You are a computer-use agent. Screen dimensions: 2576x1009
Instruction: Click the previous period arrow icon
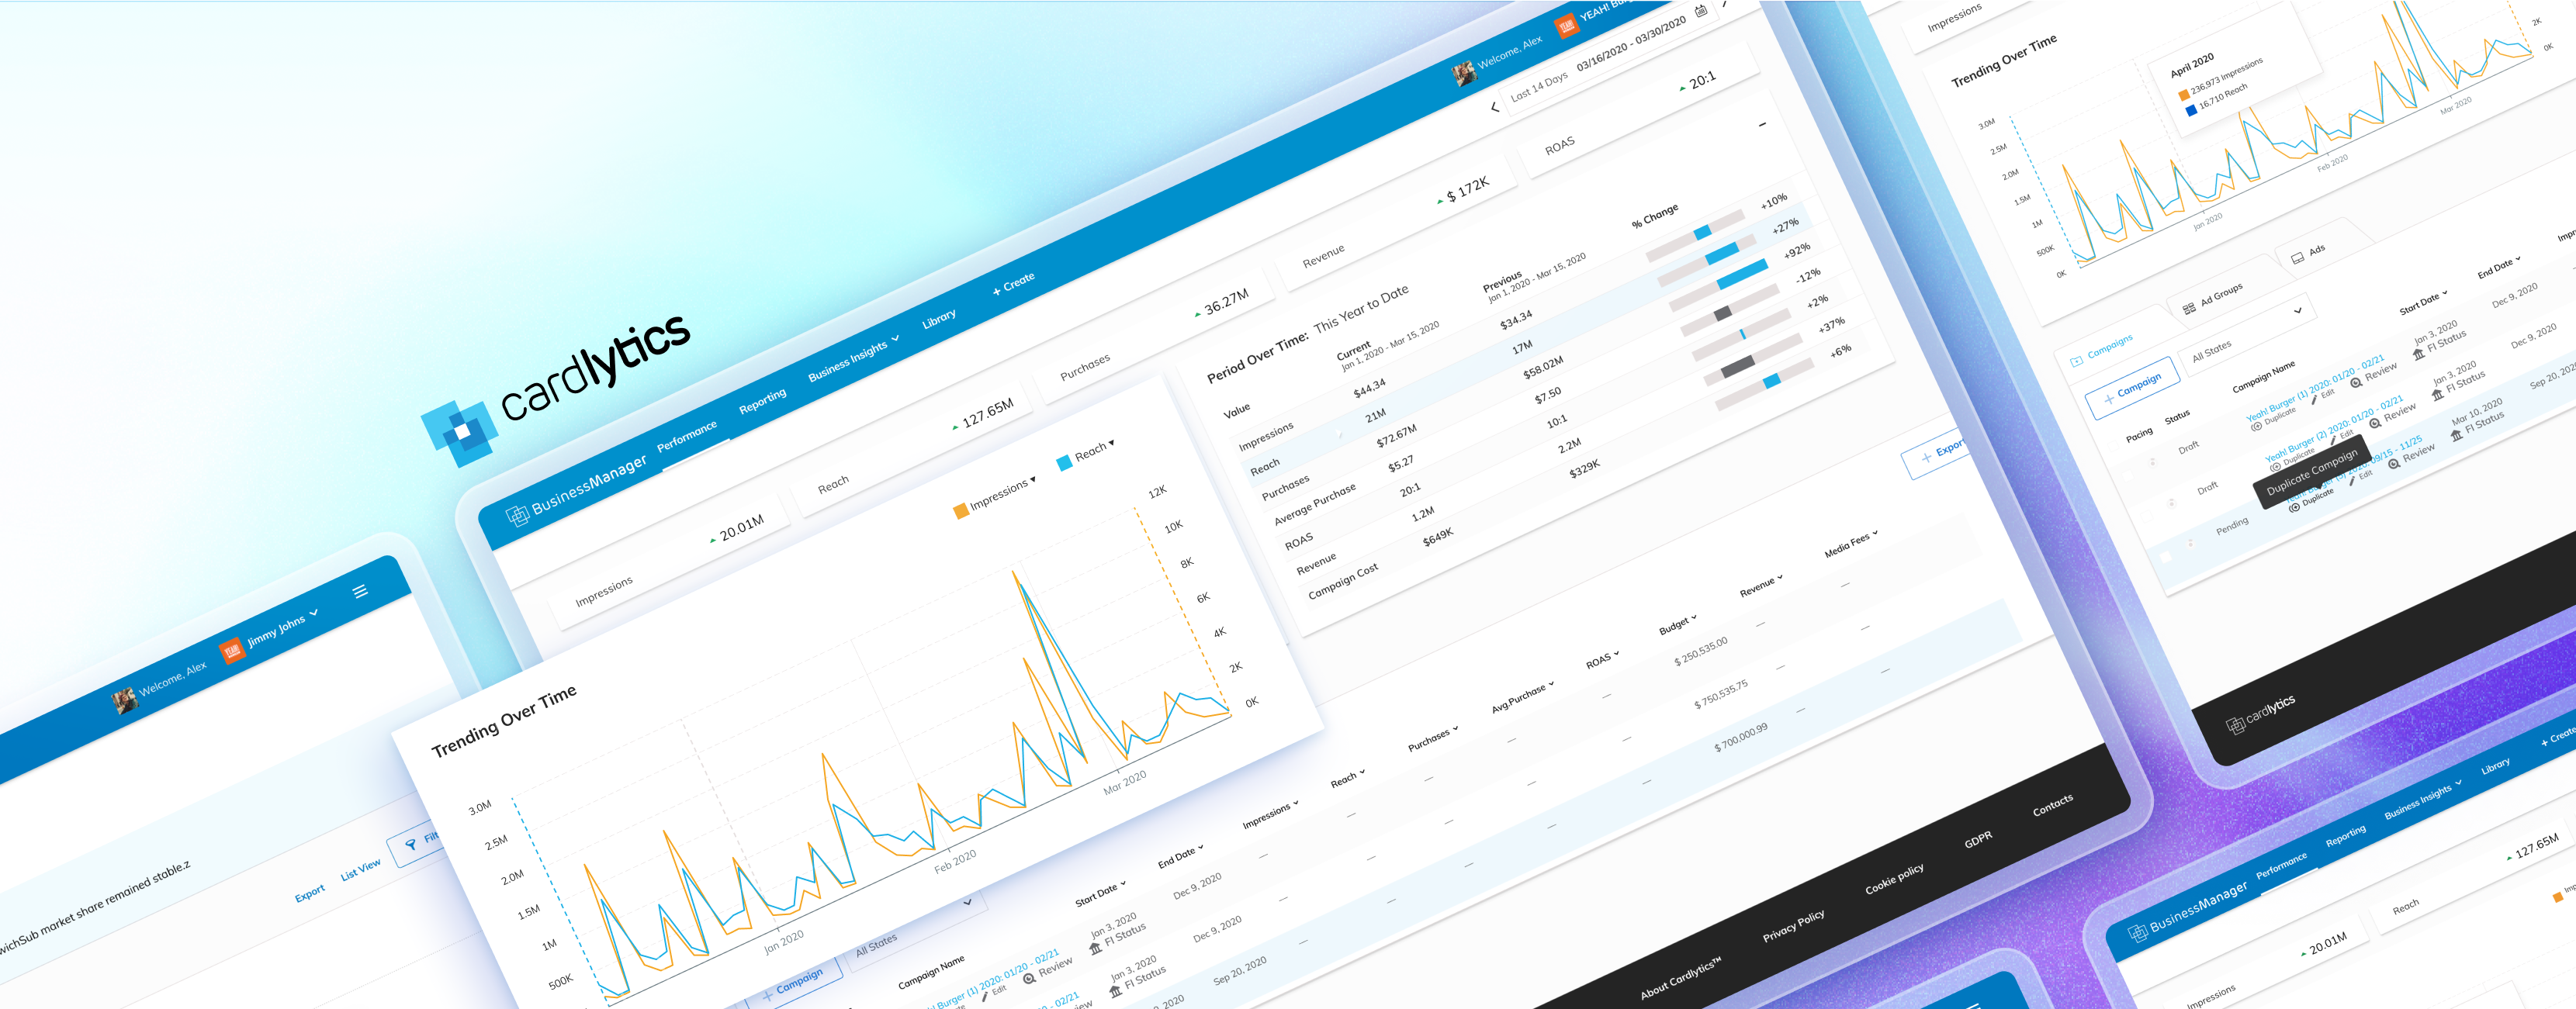(x=1495, y=107)
